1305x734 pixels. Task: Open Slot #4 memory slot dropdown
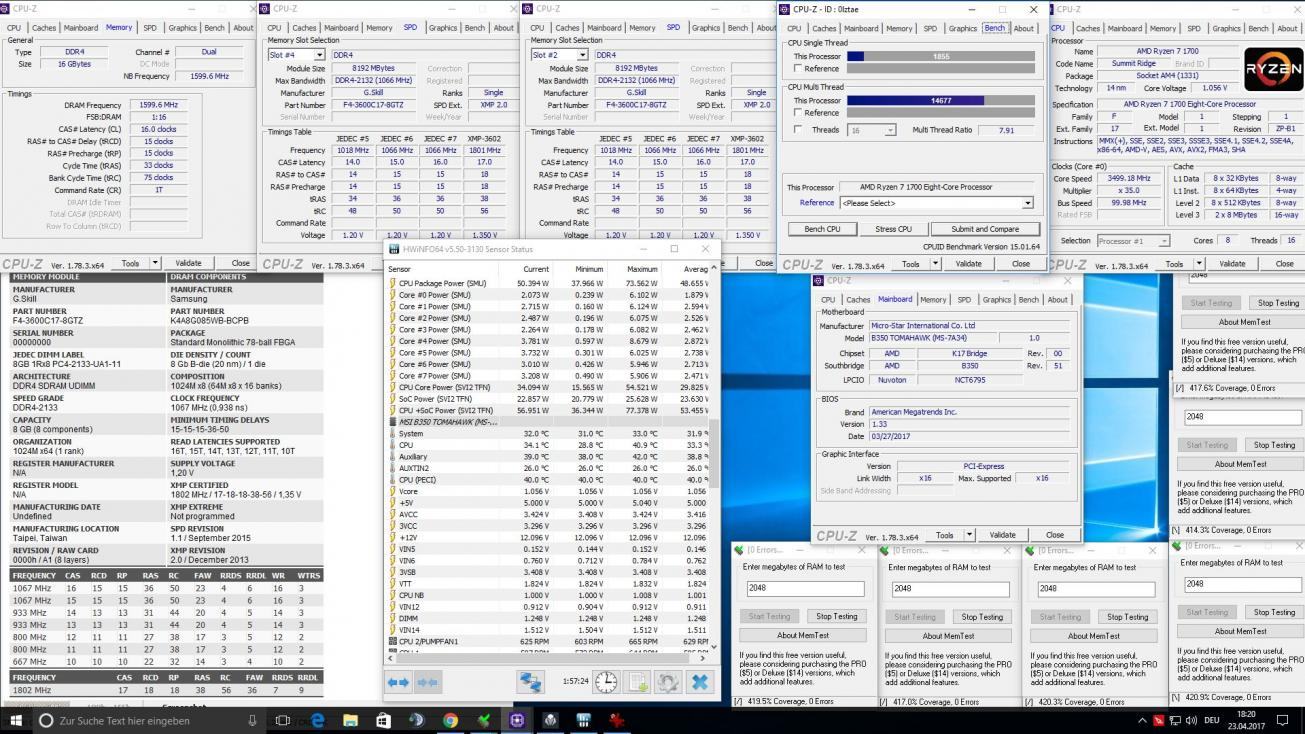[319, 55]
